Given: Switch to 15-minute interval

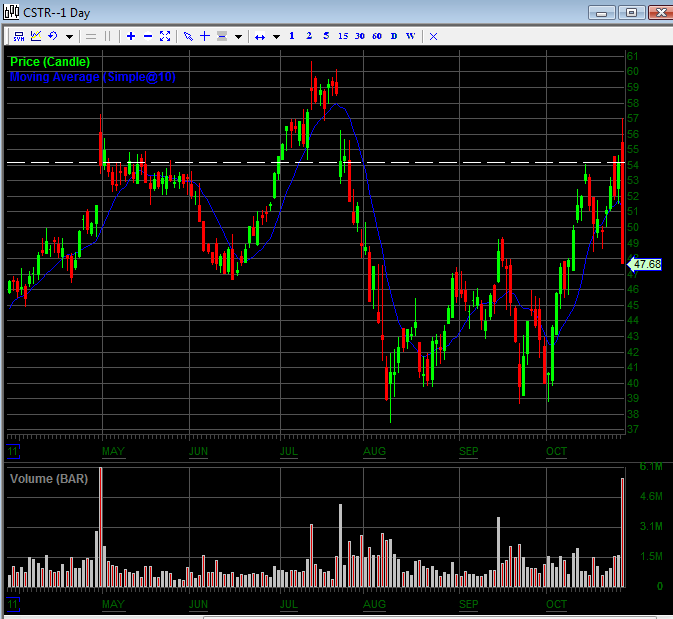Looking at the screenshot, I should coord(343,36).
